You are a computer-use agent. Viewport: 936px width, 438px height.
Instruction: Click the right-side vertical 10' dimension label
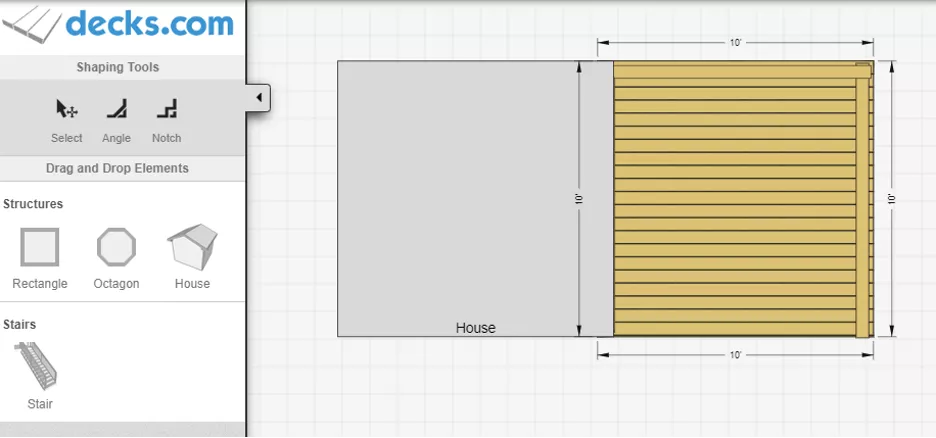[892, 199]
